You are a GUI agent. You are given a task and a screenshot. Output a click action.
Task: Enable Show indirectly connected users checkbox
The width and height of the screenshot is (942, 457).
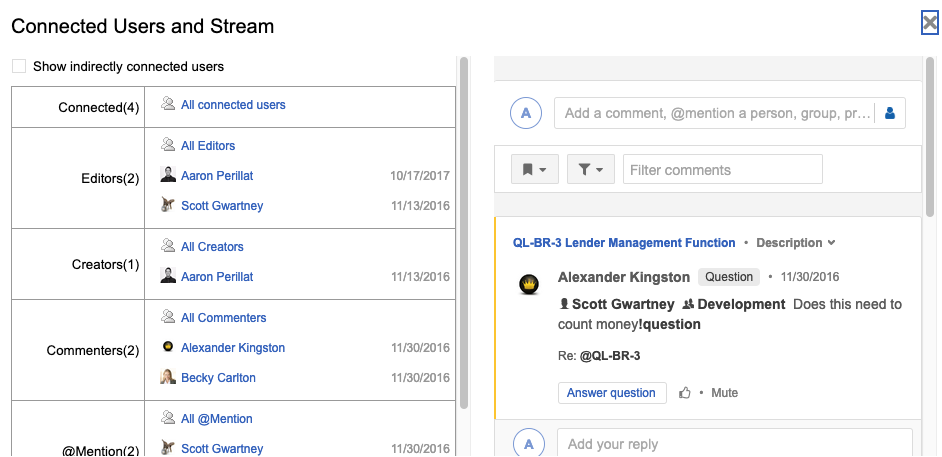coord(19,66)
